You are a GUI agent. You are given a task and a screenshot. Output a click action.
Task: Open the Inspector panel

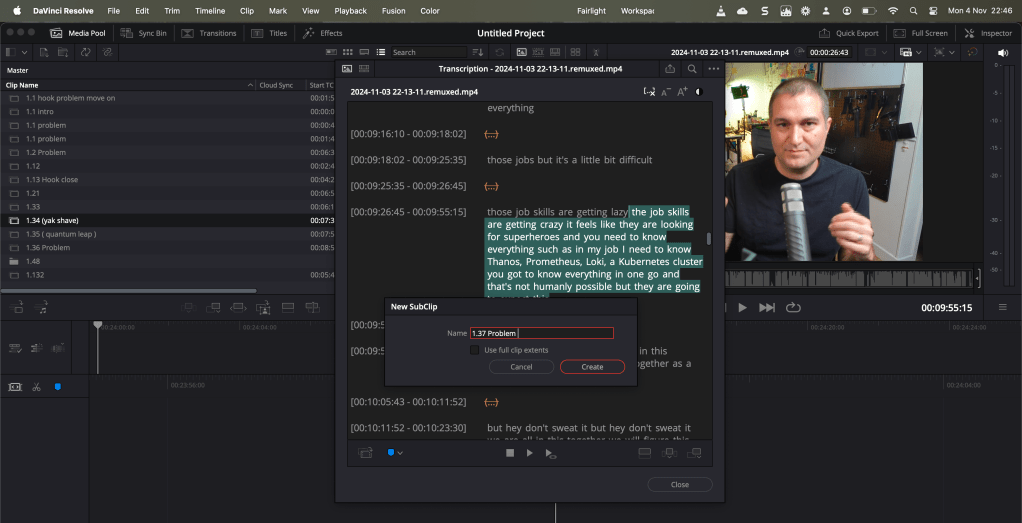(x=988, y=33)
